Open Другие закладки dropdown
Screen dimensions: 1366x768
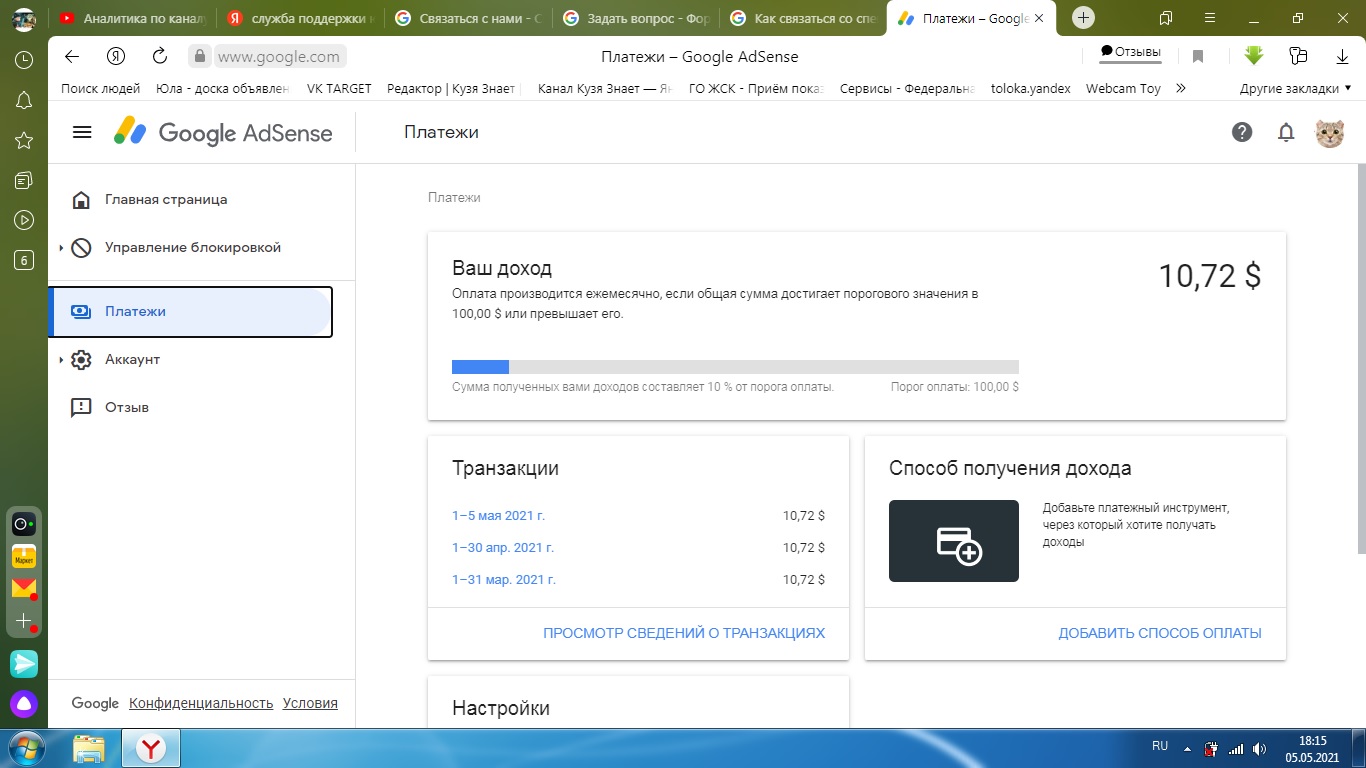pos(1295,88)
